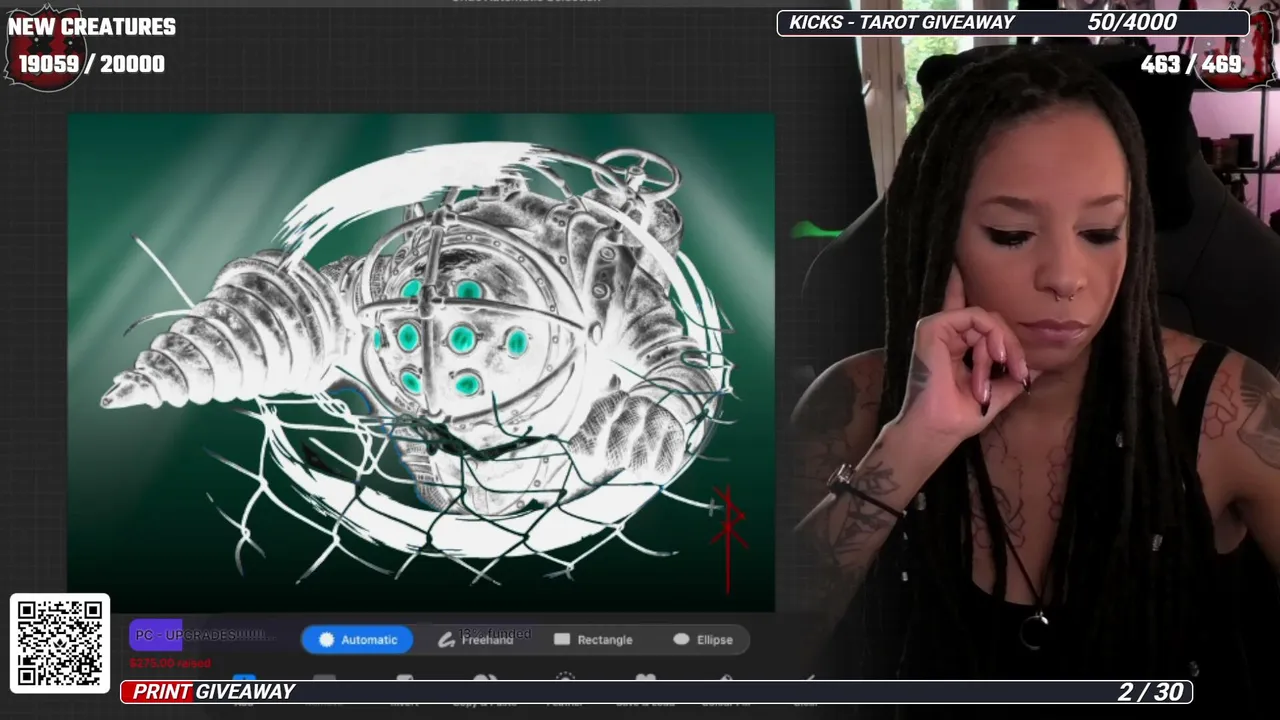Click the diving-helmet creature artwork on canvas
Screen dimensions: 1280x720
coord(421,362)
